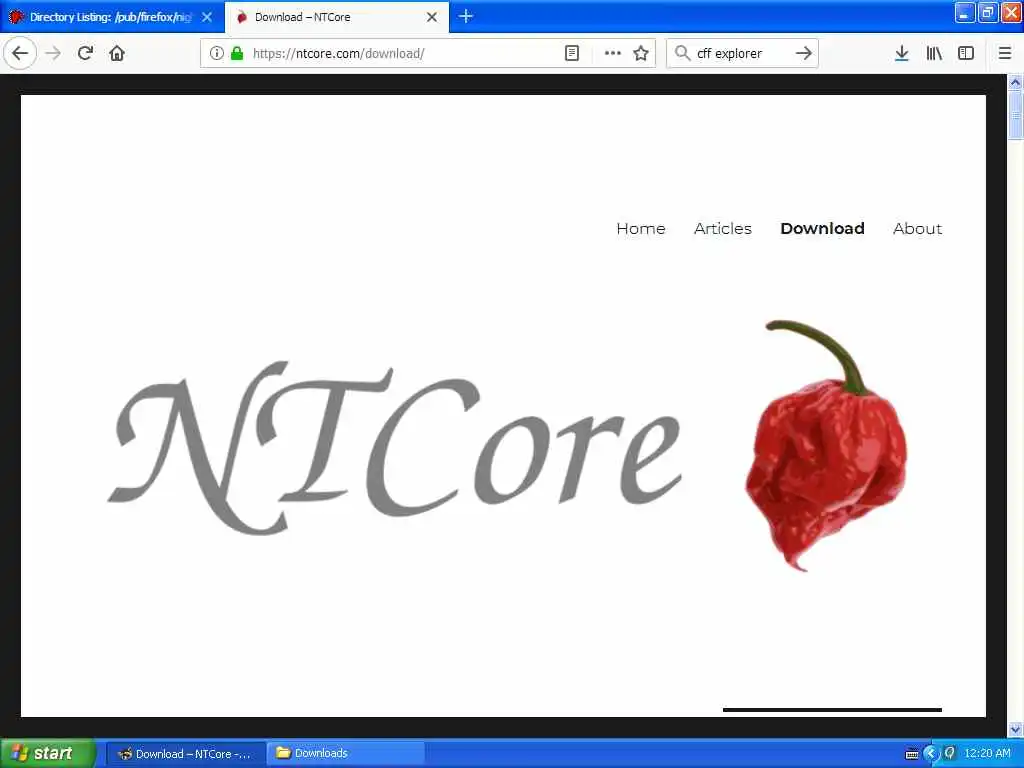
Task: Toggle reader view icon in address bar
Action: [571, 53]
